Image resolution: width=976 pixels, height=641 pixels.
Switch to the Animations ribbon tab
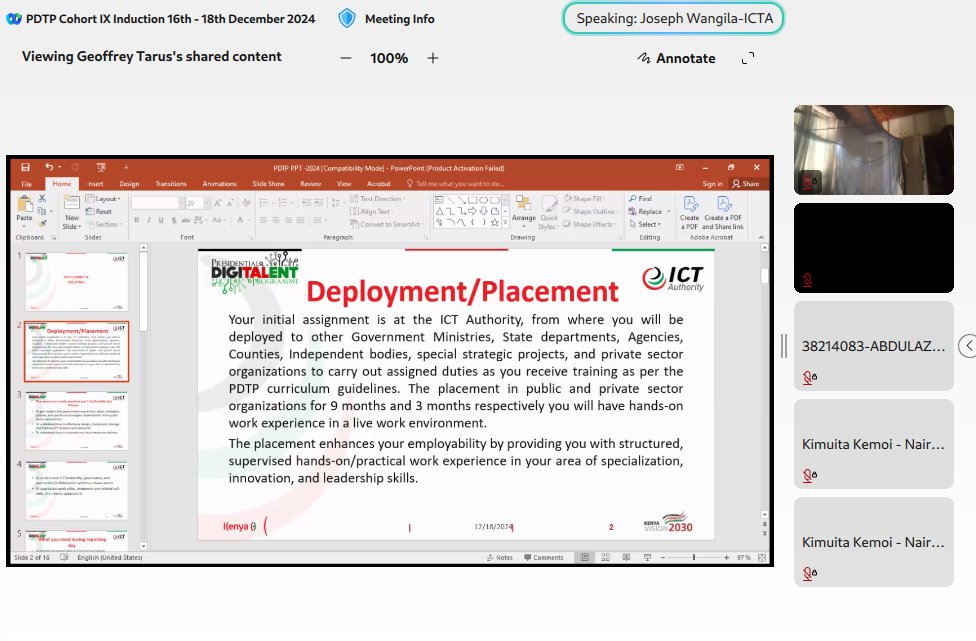tap(219, 184)
